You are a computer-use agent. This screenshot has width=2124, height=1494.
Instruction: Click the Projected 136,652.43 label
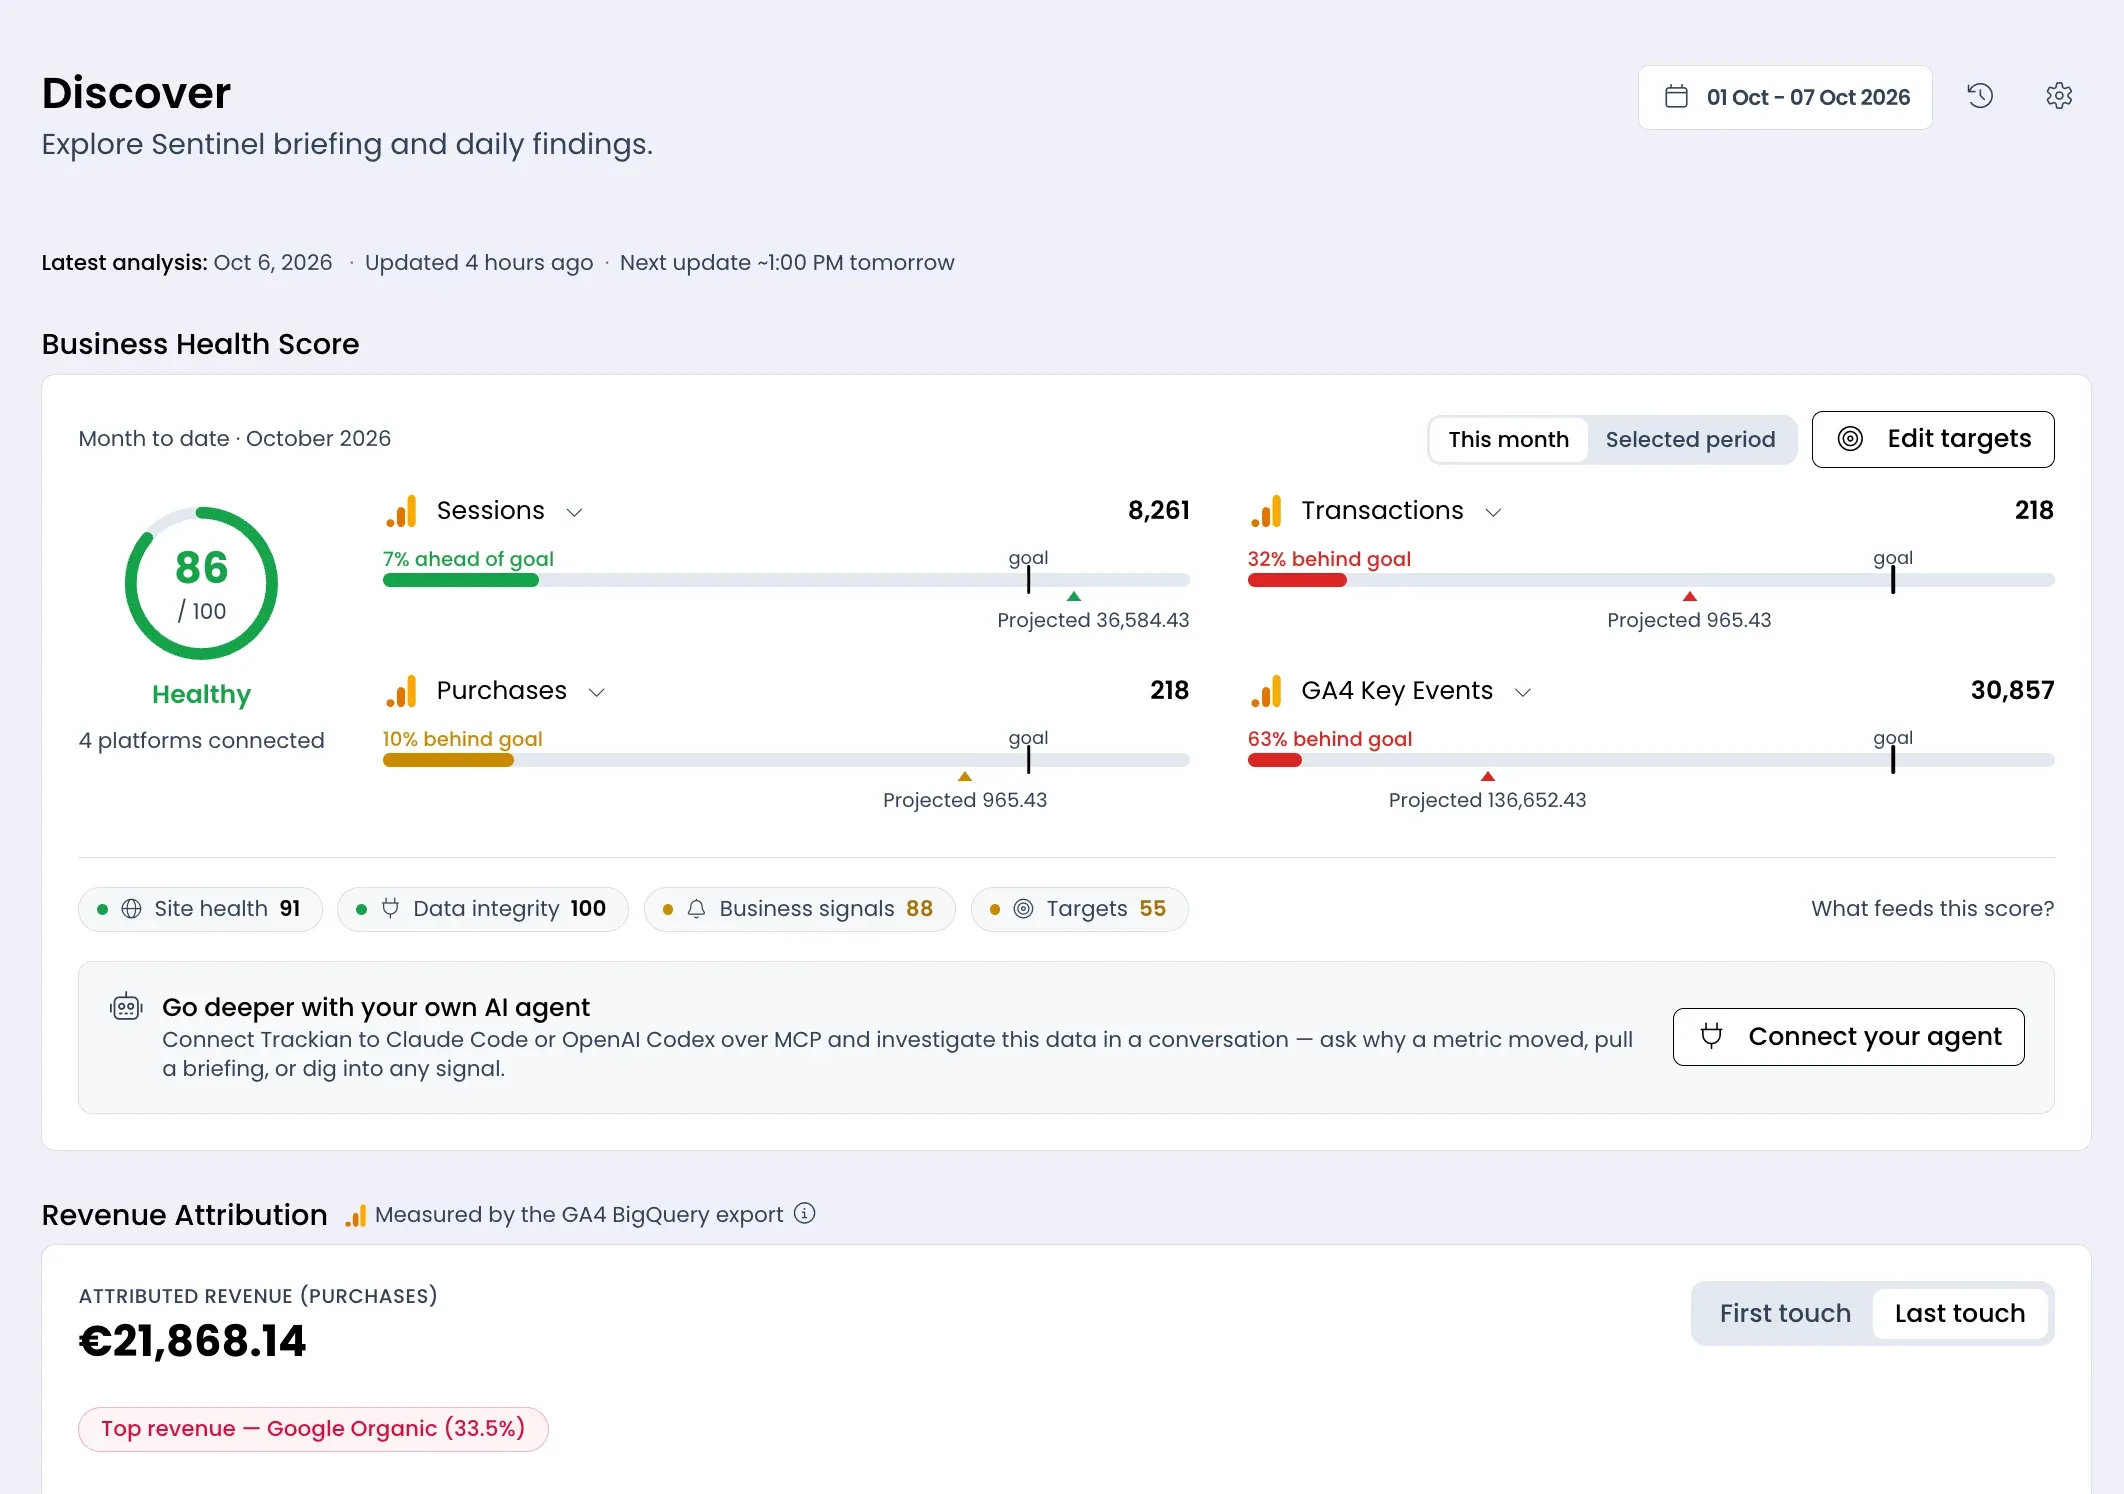pyautogui.click(x=1487, y=800)
